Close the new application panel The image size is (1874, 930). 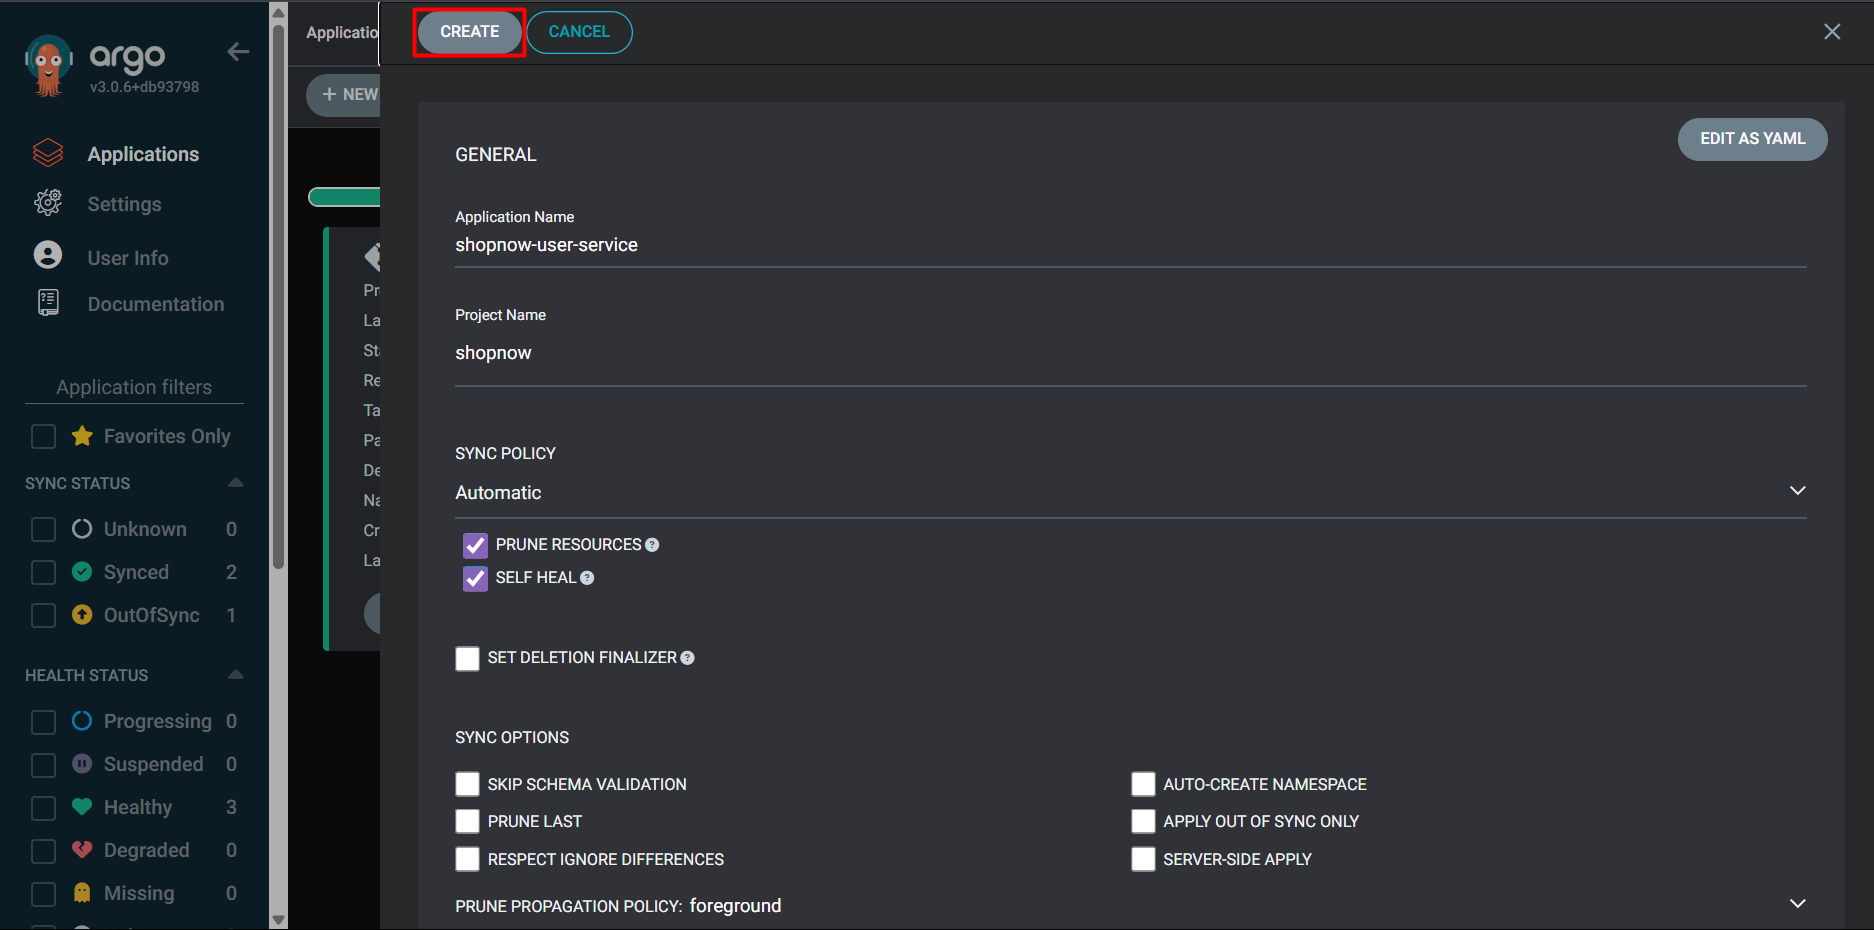pyautogui.click(x=1831, y=32)
